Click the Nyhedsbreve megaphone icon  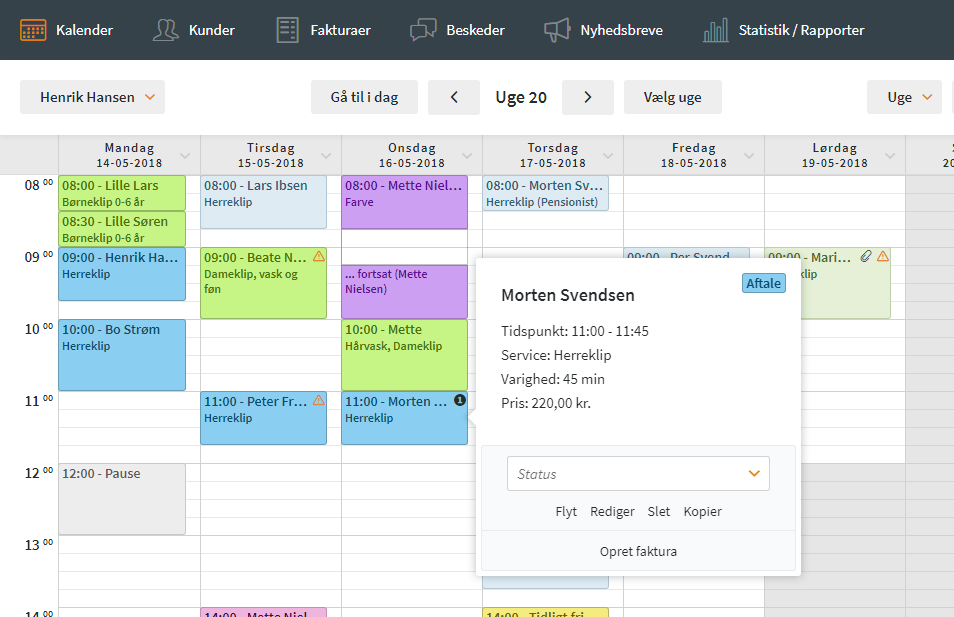tap(557, 30)
